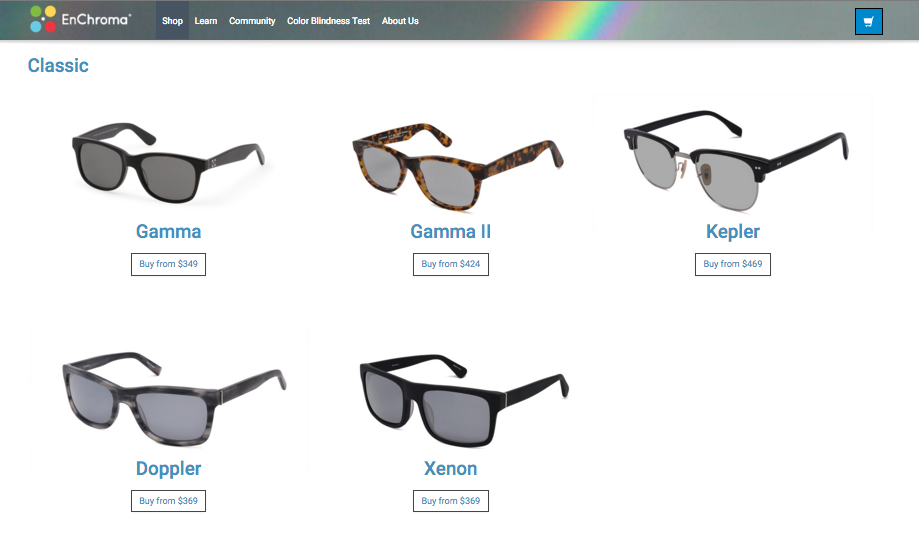Click the Xenon Buy from $369 button
The height and width of the screenshot is (536, 919).
click(x=451, y=501)
